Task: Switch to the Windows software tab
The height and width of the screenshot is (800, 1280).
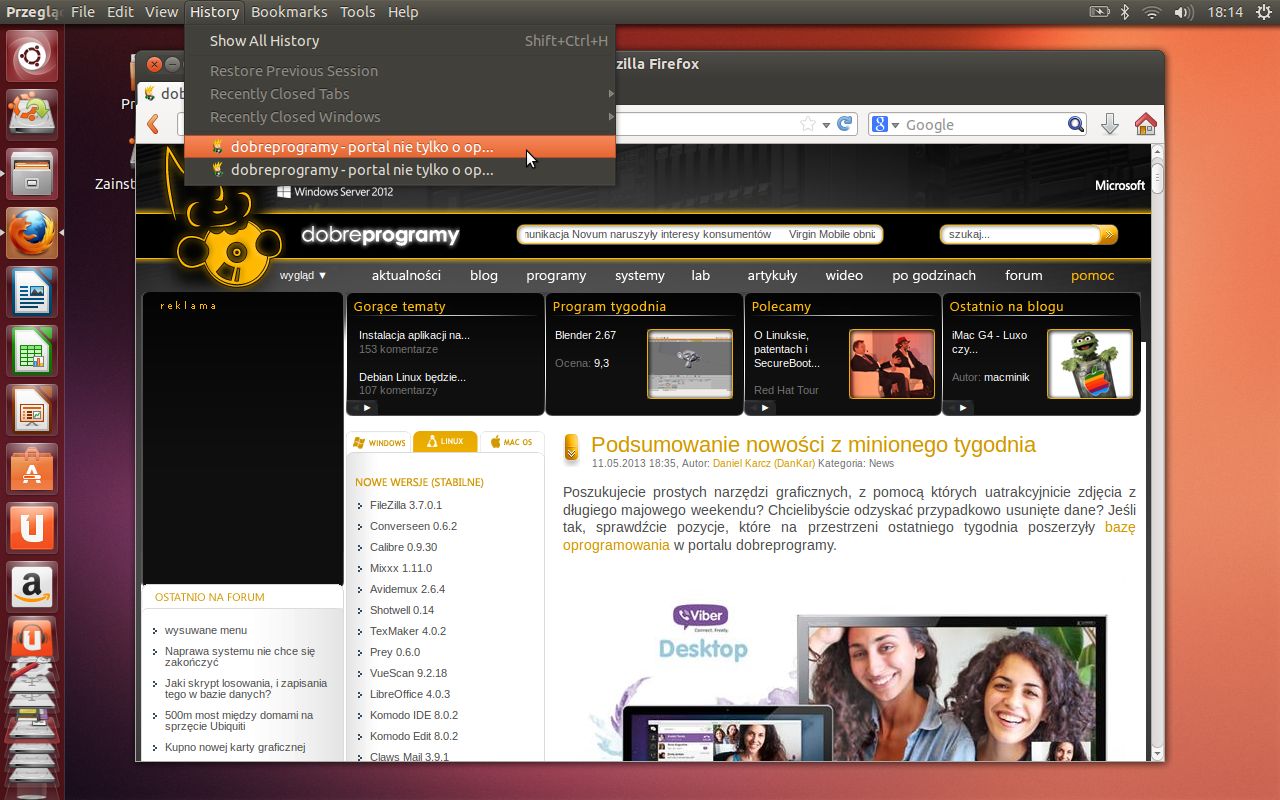Action: [x=379, y=442]
